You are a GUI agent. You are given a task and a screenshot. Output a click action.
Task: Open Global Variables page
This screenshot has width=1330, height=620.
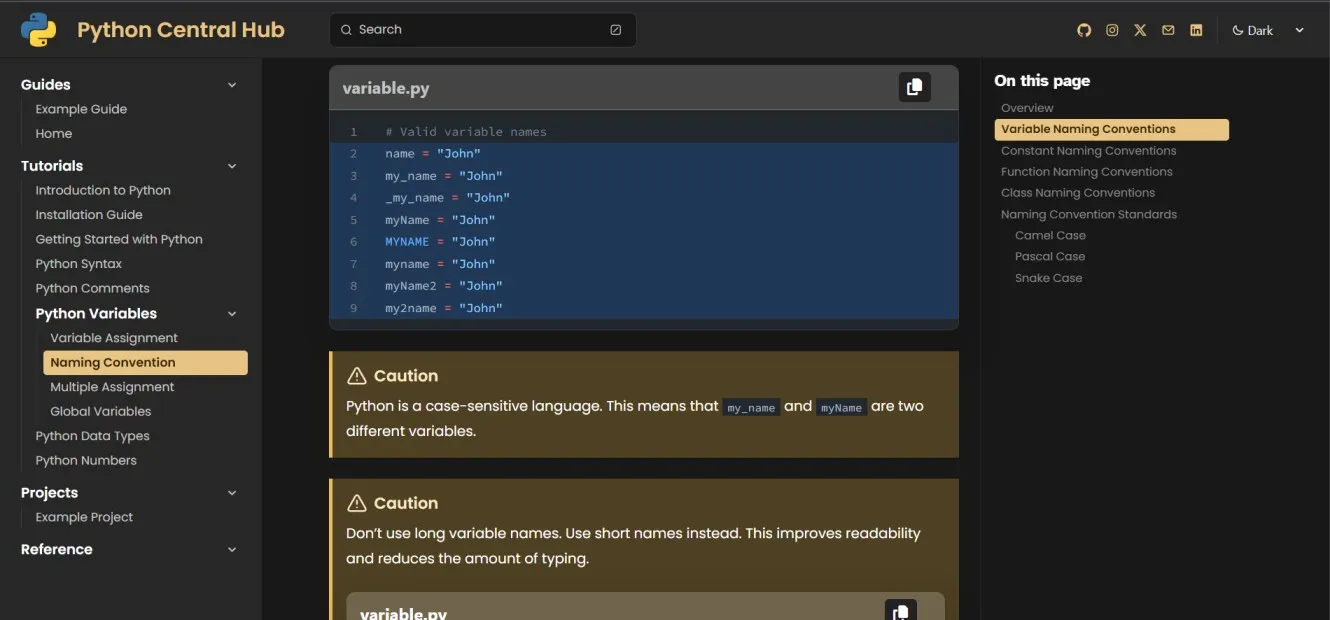[x=101, y=411]
